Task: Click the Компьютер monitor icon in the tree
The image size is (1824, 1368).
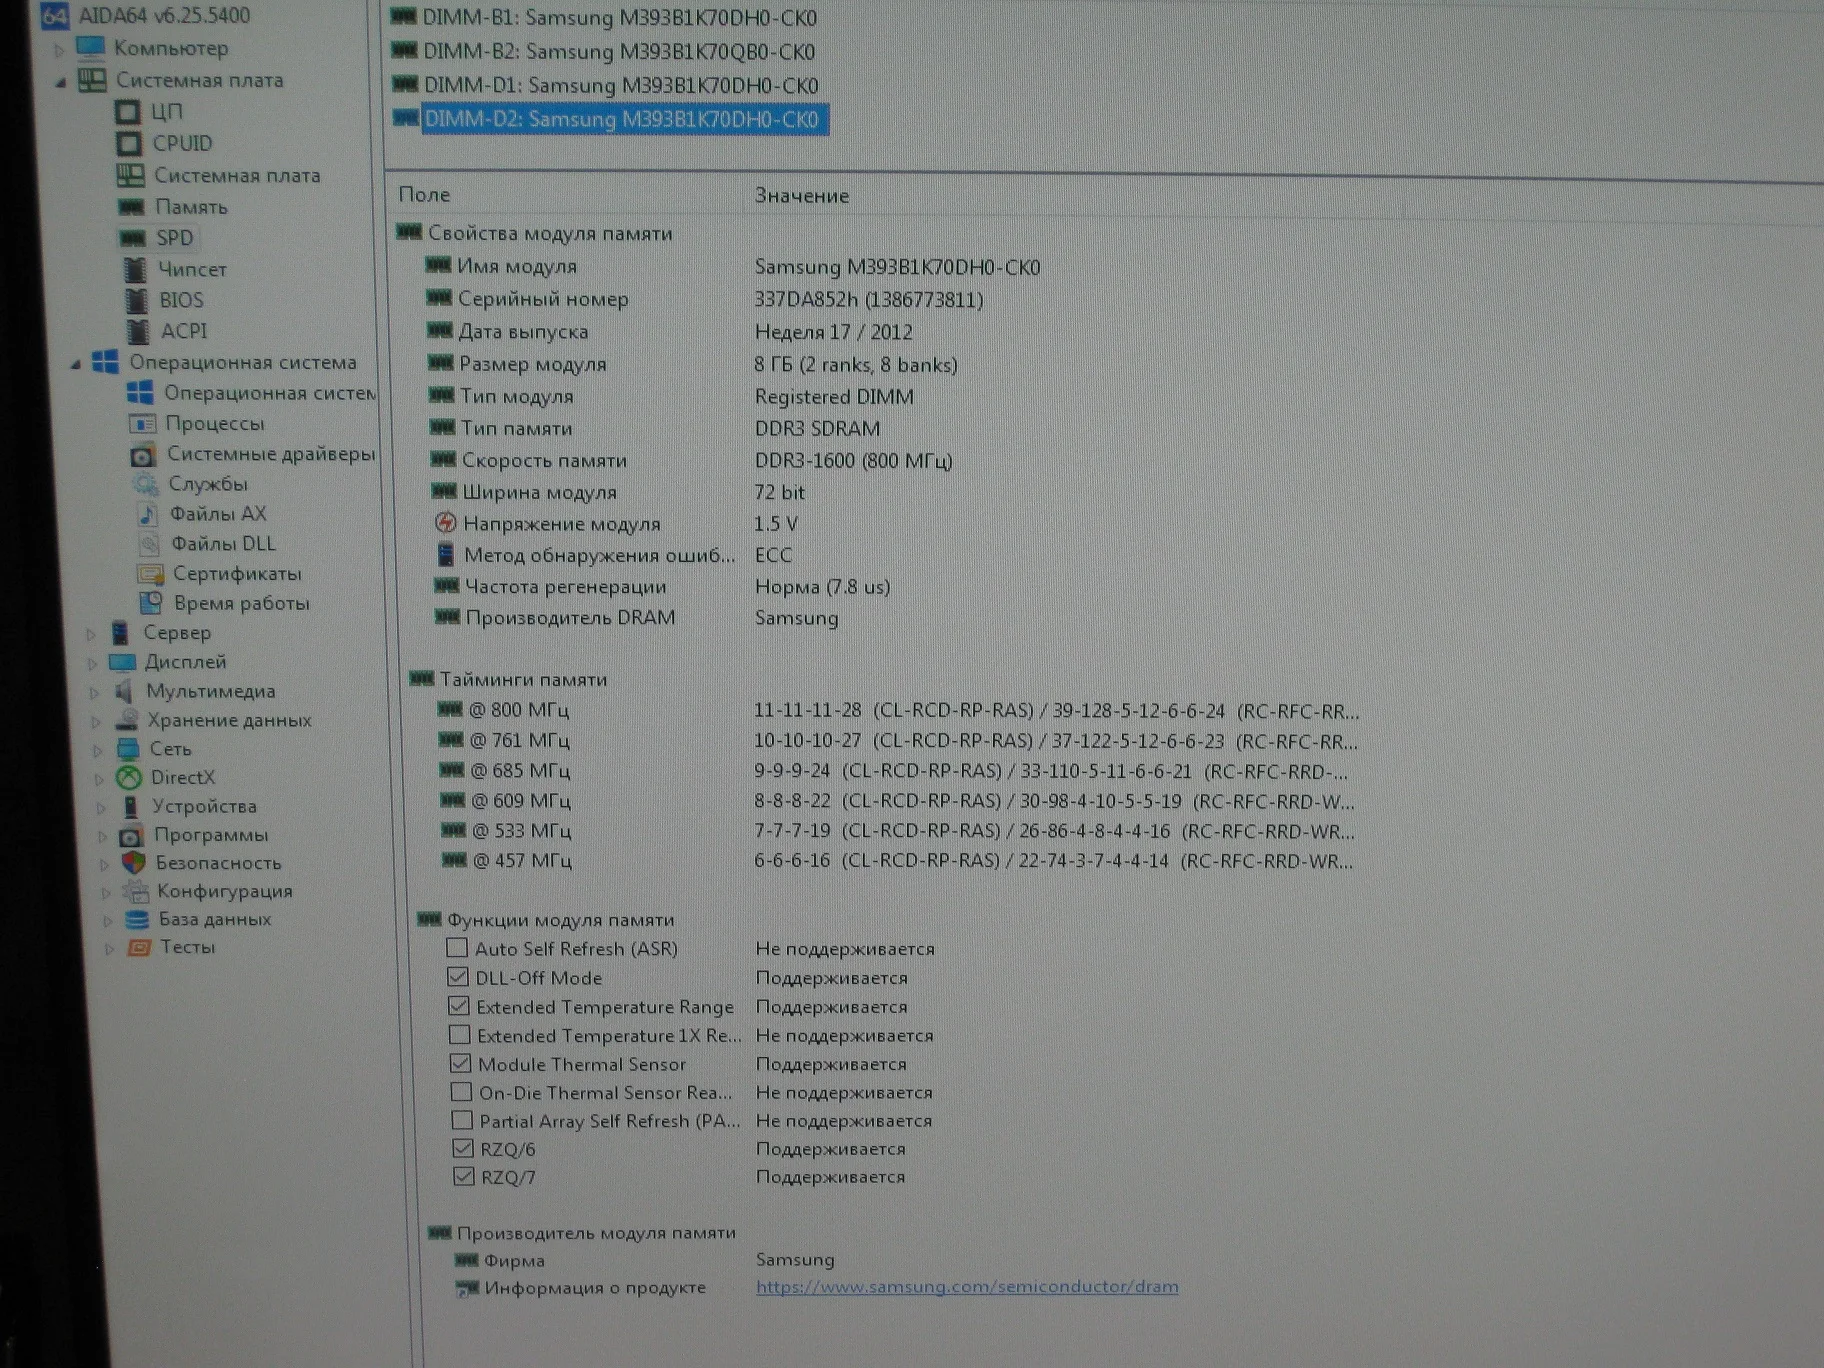Action: click(x=90, y=47)
